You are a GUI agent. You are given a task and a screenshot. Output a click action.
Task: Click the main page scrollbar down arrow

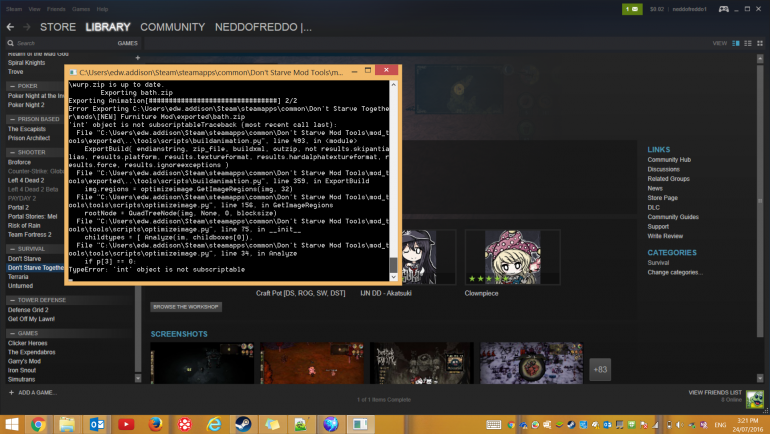pyautogui.click(x=760, y=378)
